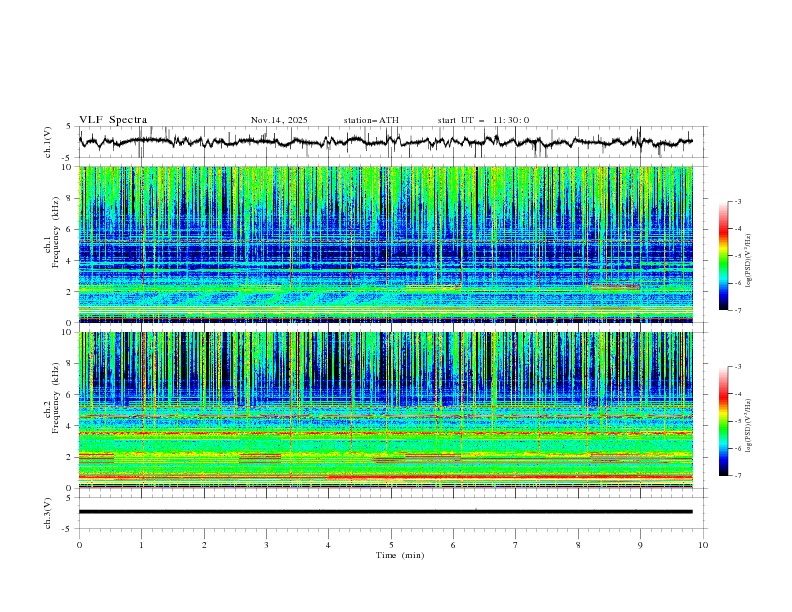
Task: Click the ch.1 waveform trace
Action: (x=386, y=142)
